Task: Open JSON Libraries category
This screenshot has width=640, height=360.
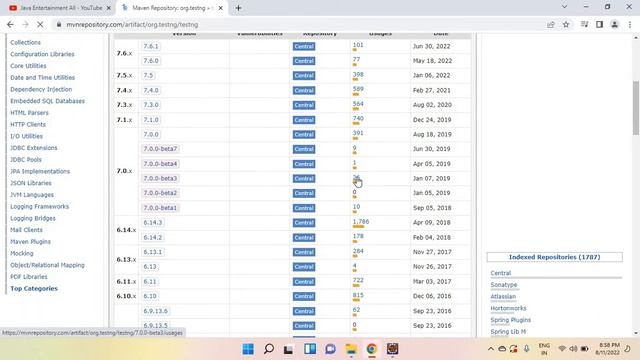Action: click(x=31, y=183)
